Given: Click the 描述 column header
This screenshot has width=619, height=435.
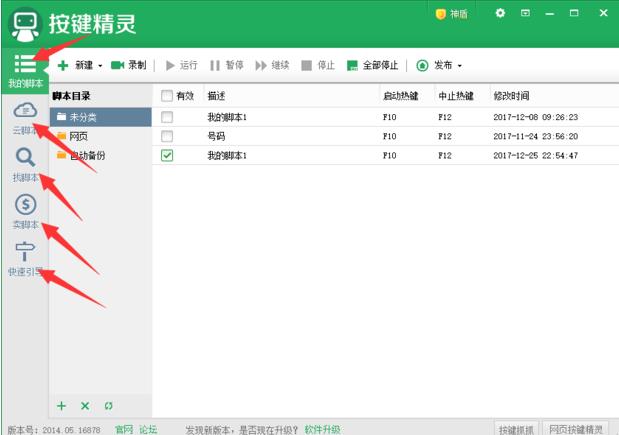Looking at the screenshot, I should (x=216, y=96).
